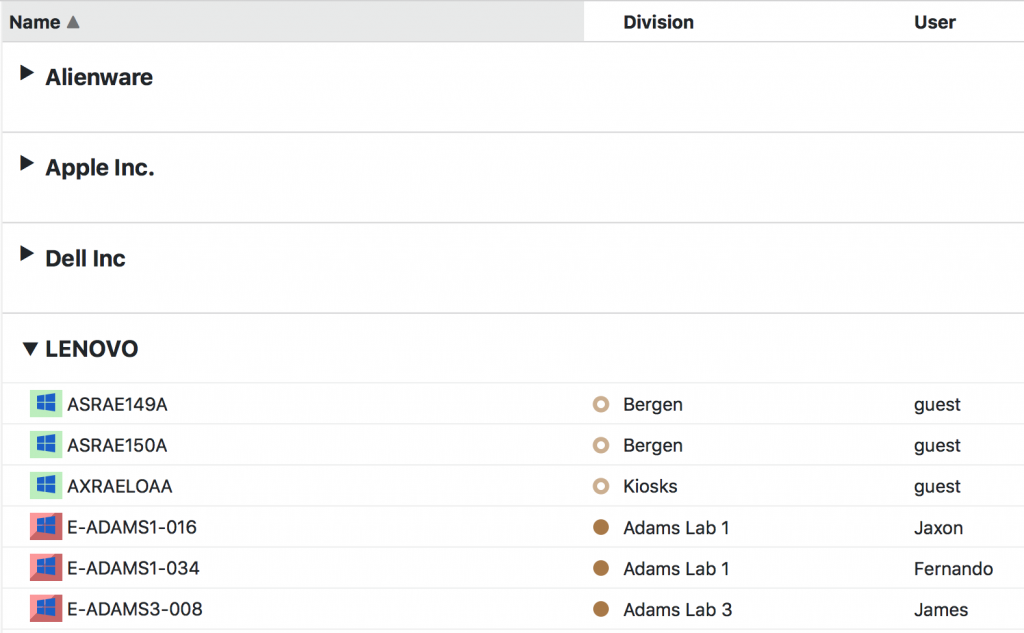
Task: Click the division color ring for ASRAE150A
Action: tap(601, 446)
